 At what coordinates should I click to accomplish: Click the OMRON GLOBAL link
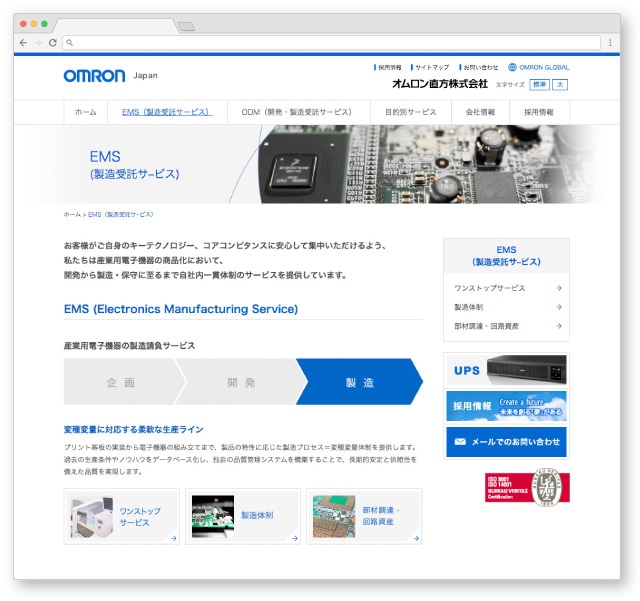(x=544, y=67)
